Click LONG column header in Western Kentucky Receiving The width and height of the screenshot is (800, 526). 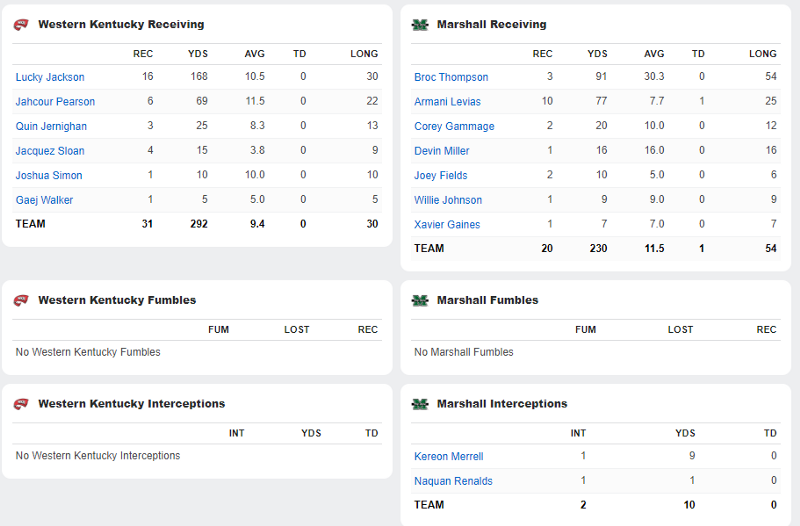pos(364,54)
